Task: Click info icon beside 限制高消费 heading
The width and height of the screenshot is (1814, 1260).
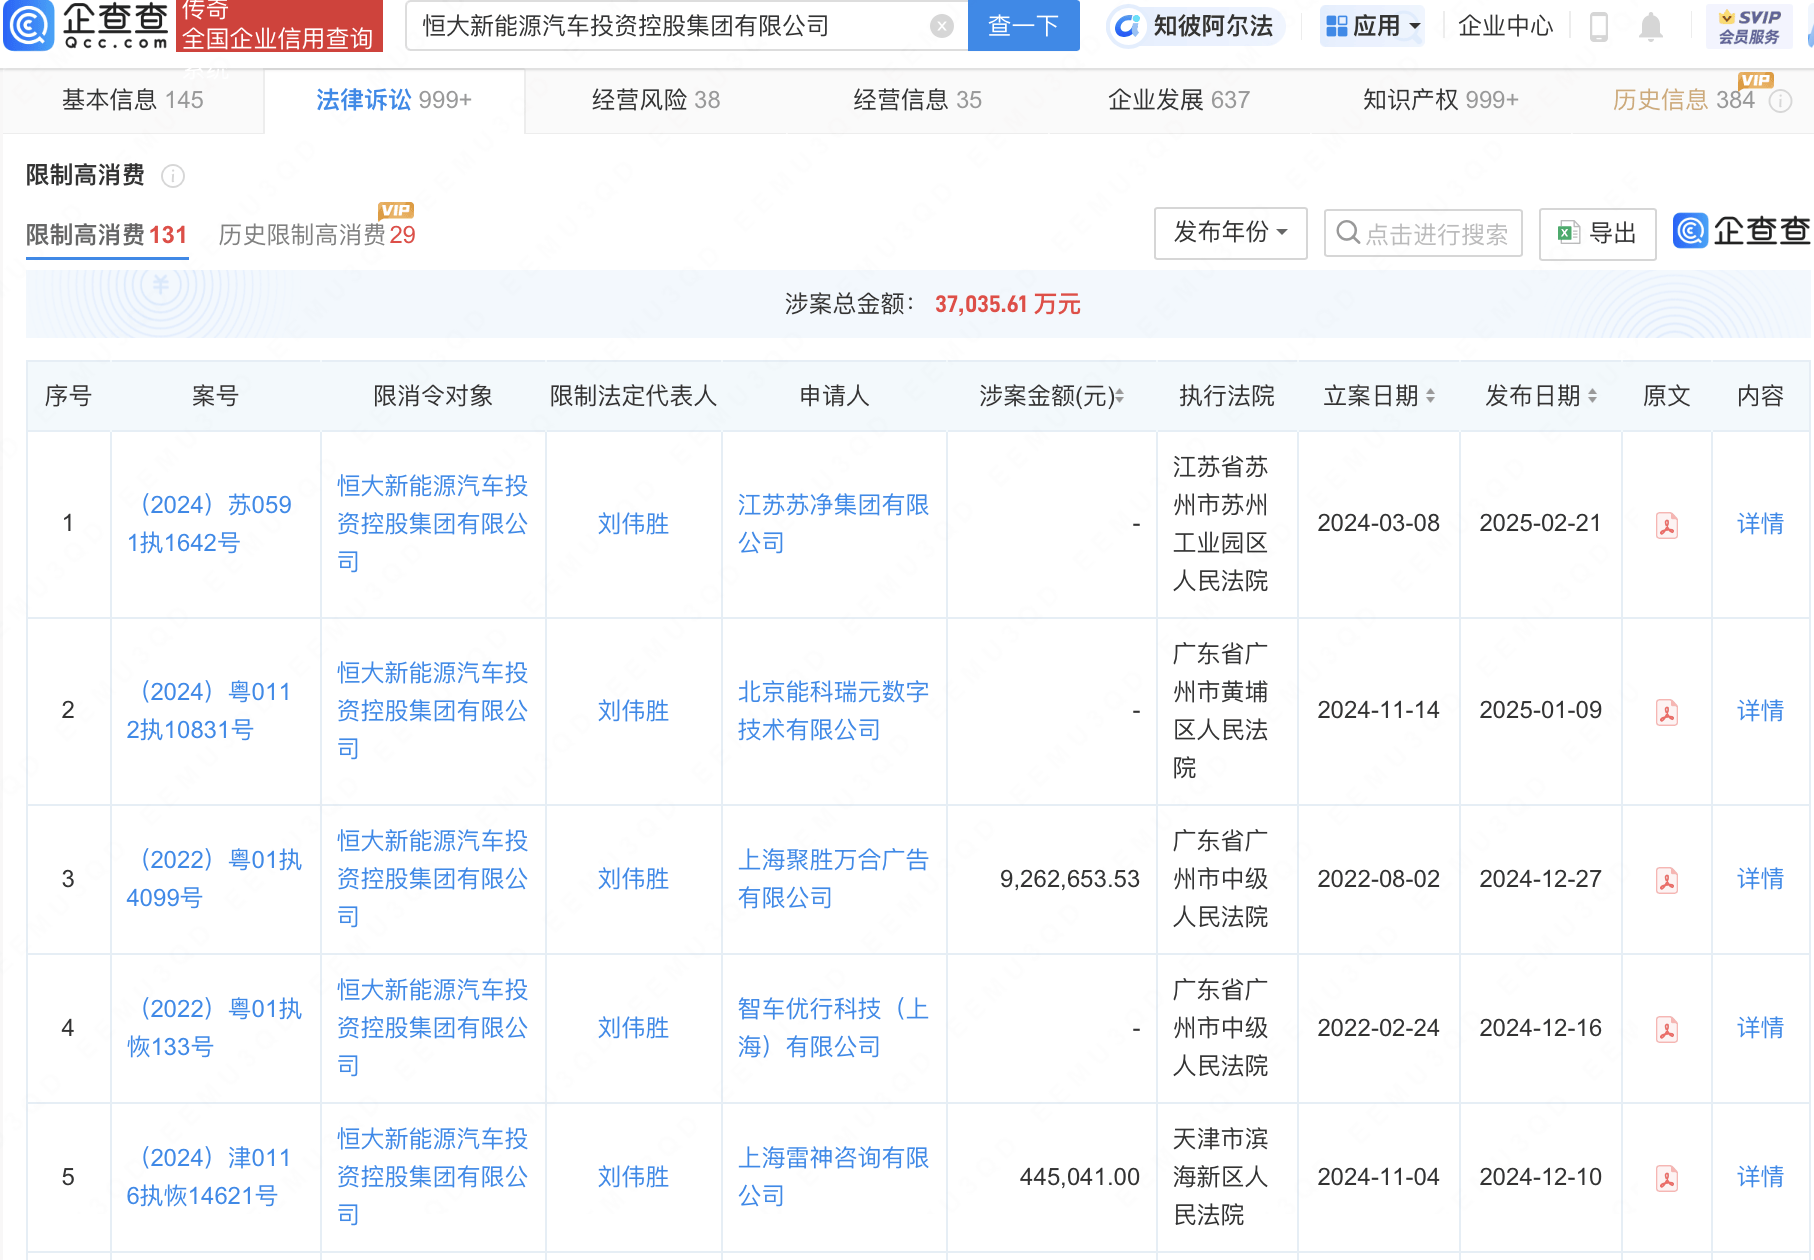Action: click(x=173, y=176)
